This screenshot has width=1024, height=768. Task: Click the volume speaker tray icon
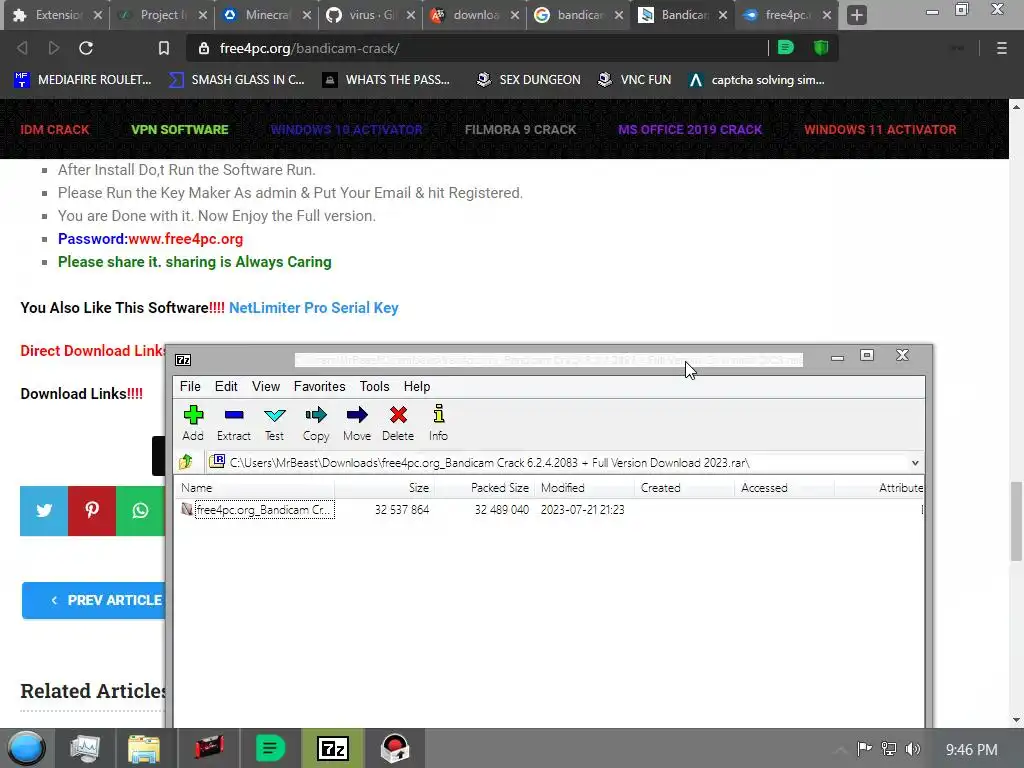(x=913, y=749)
